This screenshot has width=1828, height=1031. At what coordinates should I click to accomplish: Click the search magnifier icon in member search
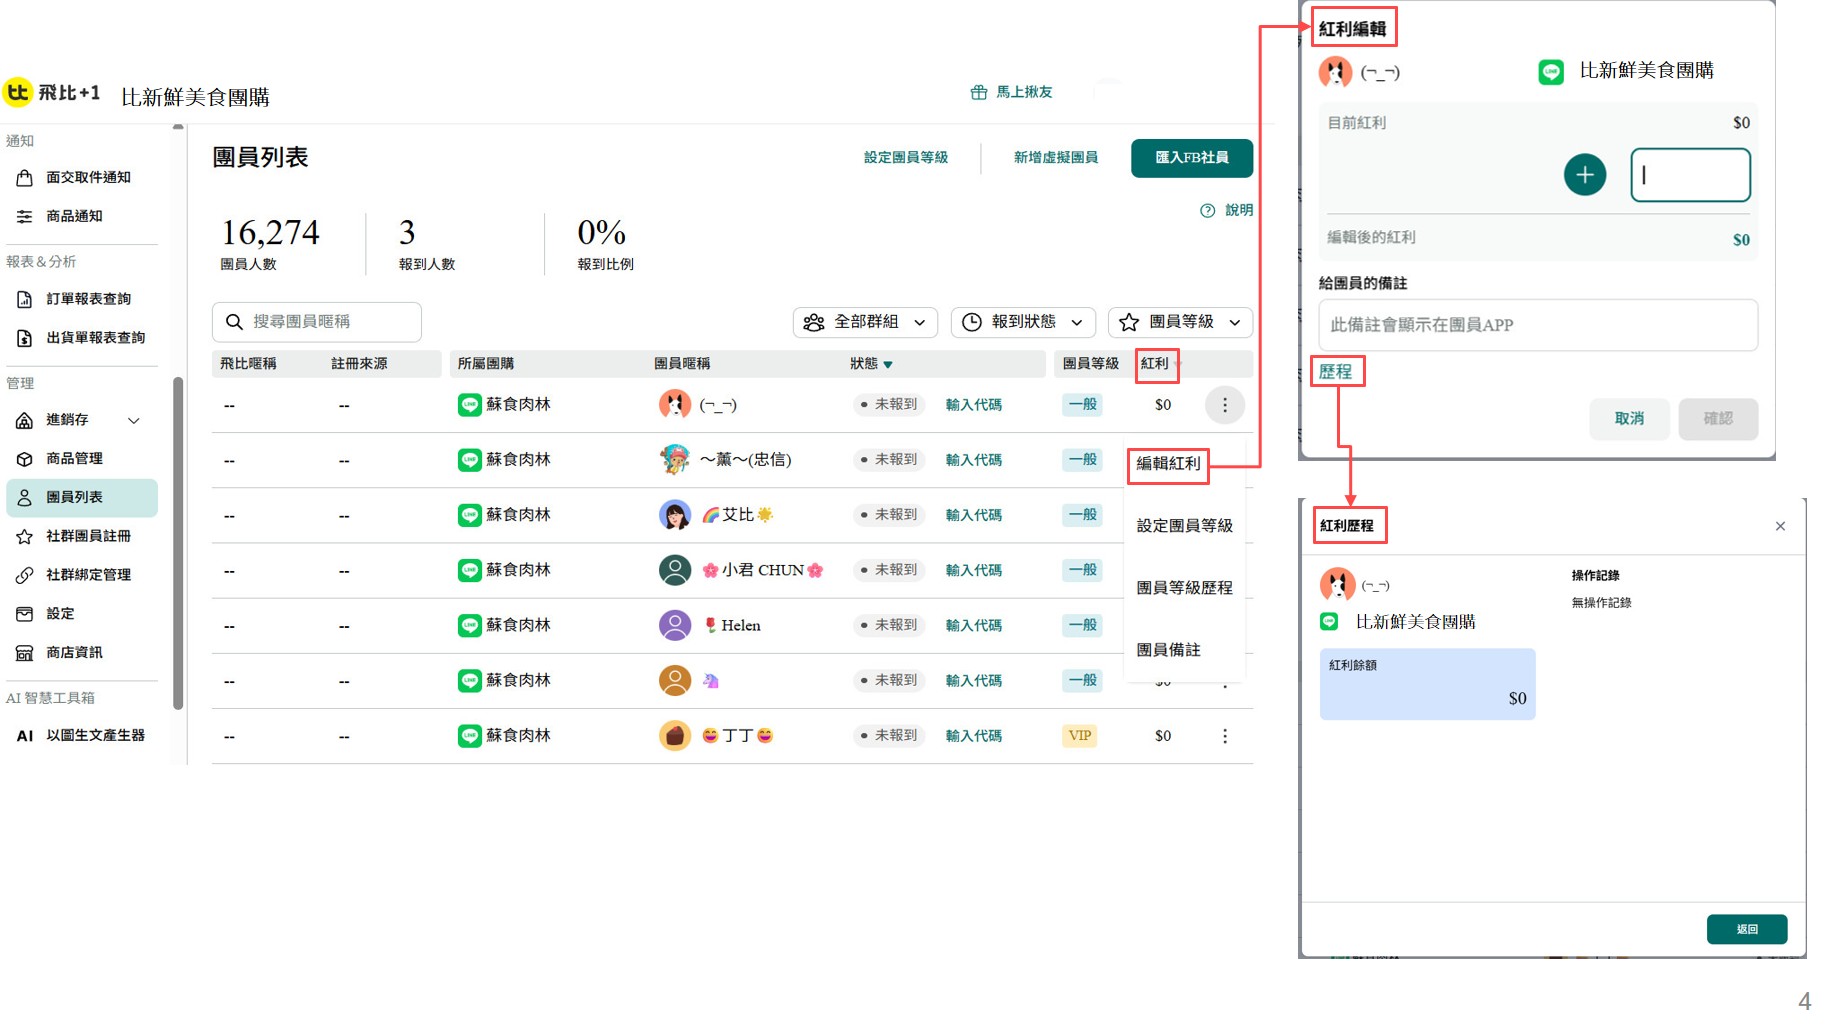[234, 322]
